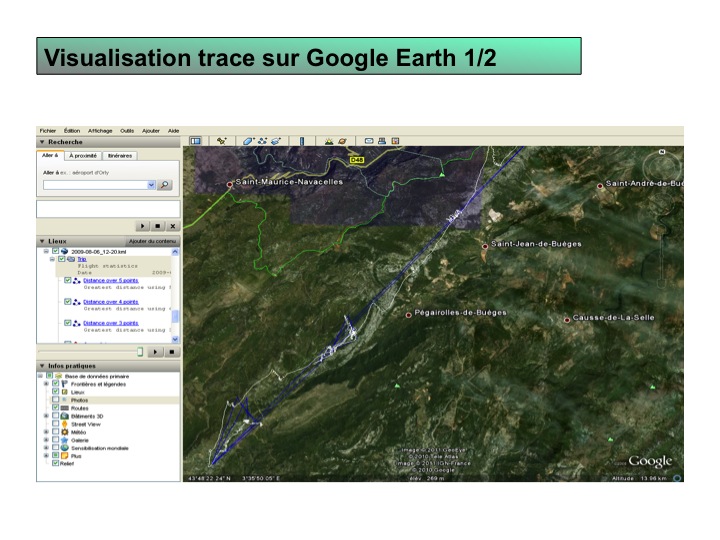Click the Distance over 5 points path icon
The image size is (720, 540).
77,281
